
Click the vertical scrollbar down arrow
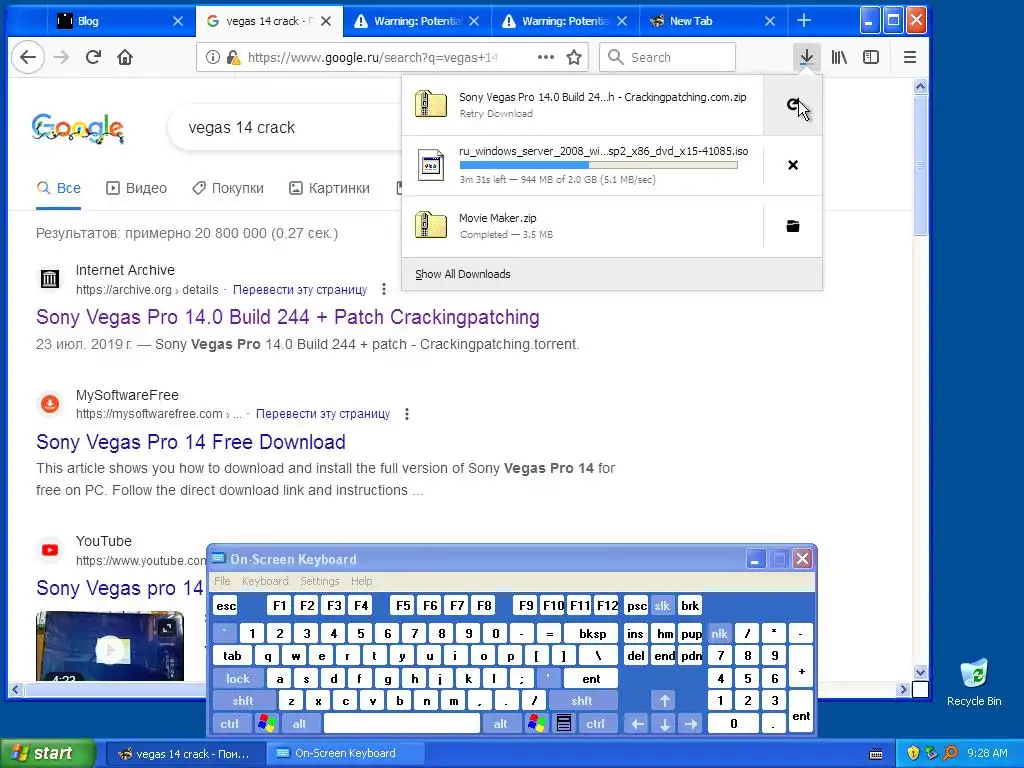[920, 672]
